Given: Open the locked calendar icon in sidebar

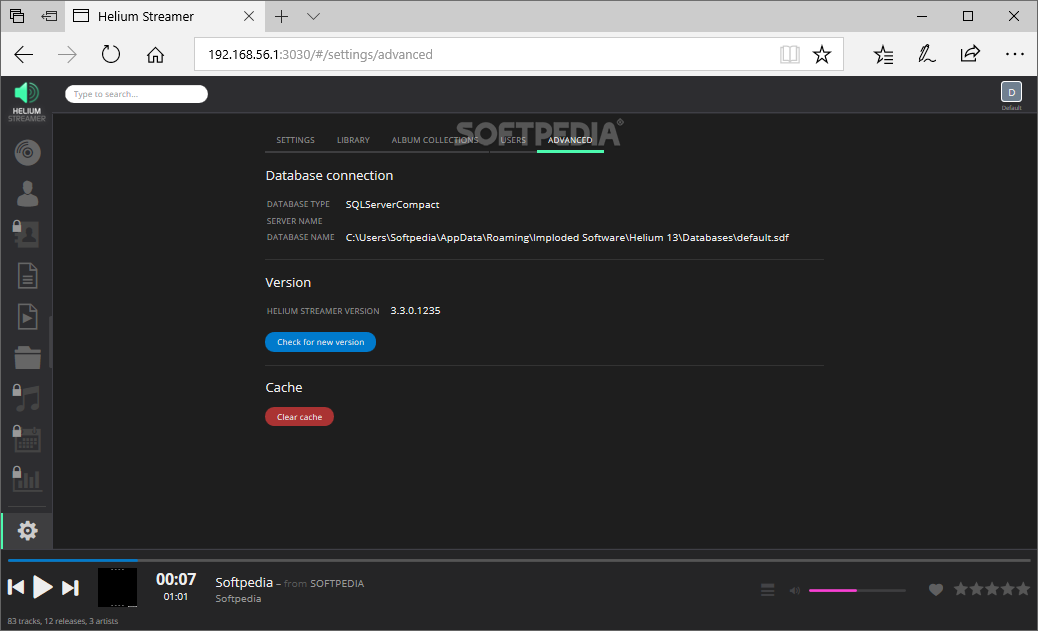Looking at the screenshot, I should tap(26, 438).
